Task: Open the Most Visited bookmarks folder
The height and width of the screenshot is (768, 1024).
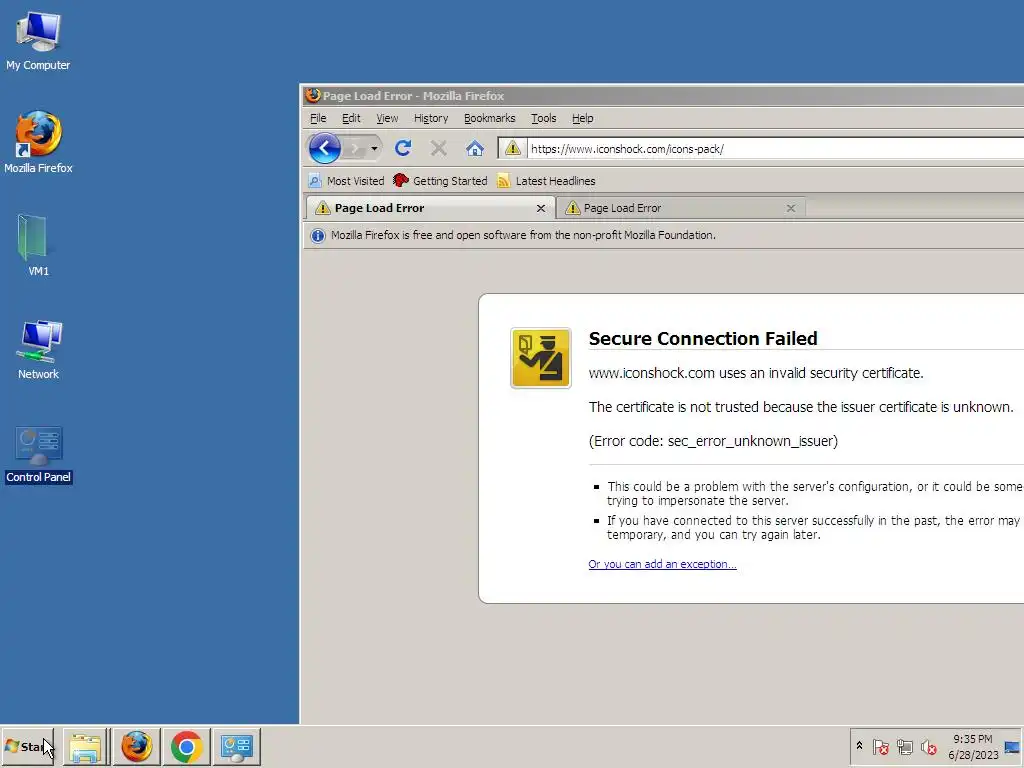Action: pyautogui.click(x=347, y=181)
